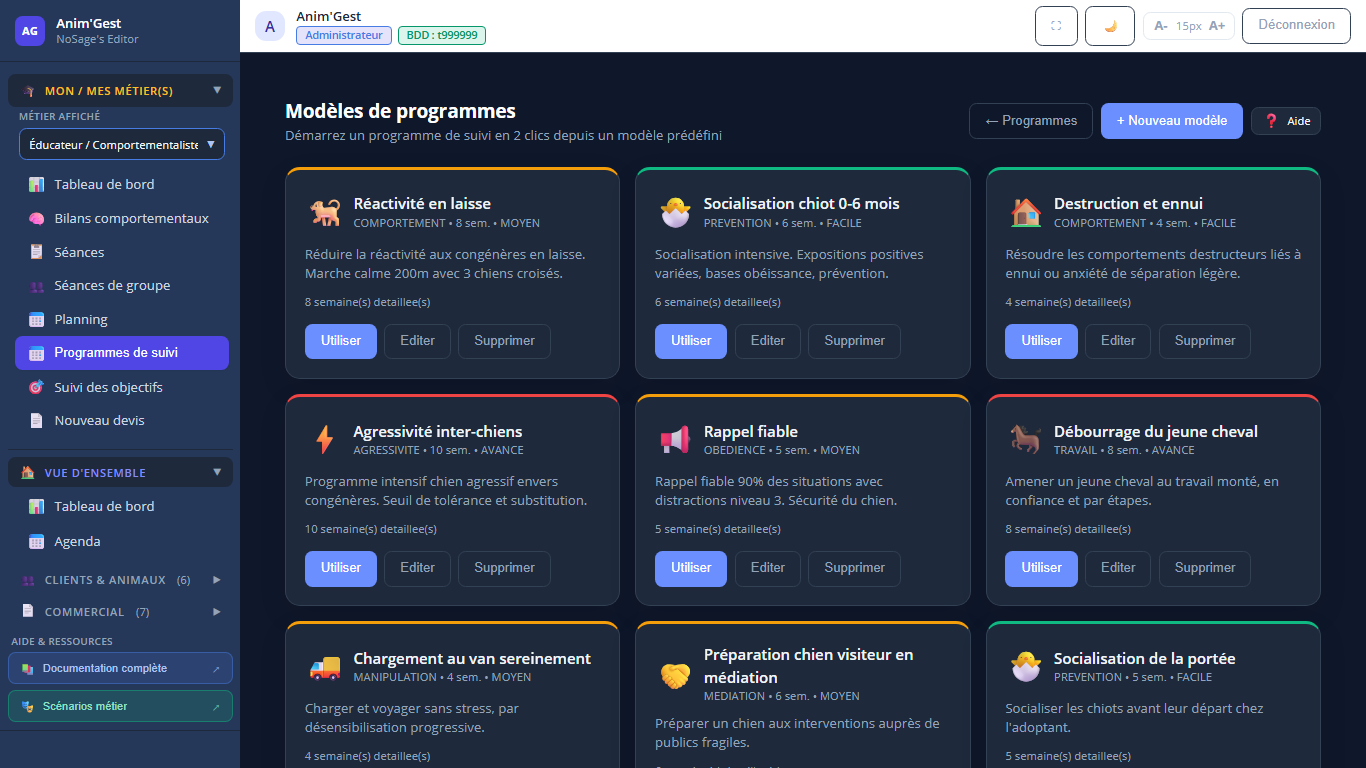This screenshot has height=768, width=1366.
Task: Click the Agenda calendar icon
Action: pyautogui.click(x=36, y=541)
